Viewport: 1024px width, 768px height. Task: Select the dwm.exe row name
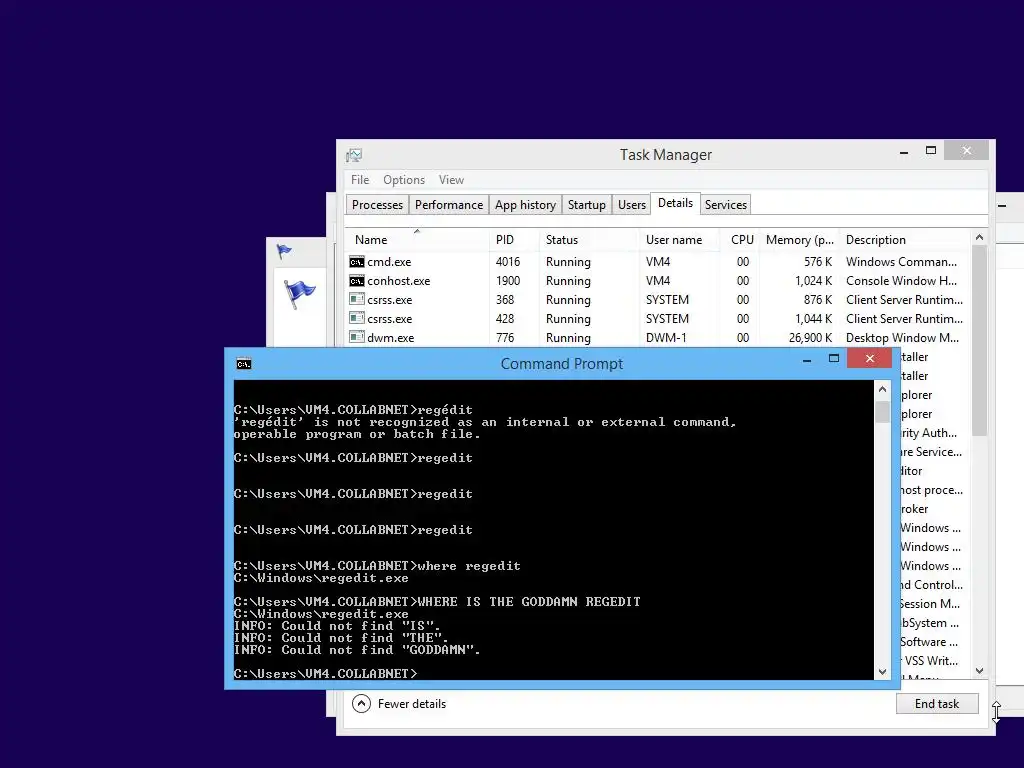coord(391,338)
